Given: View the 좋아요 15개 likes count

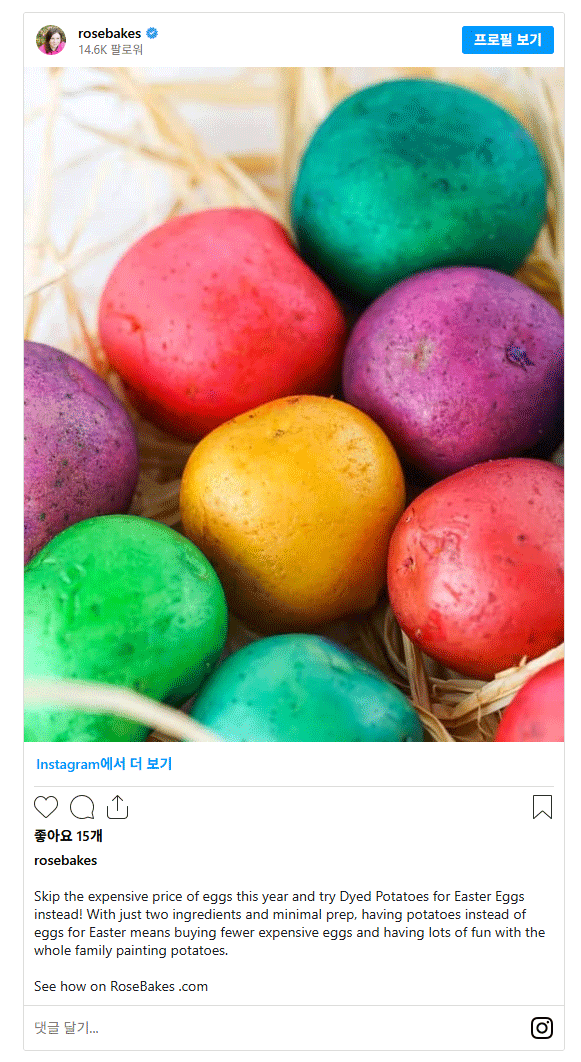Looking at the screenshot, I should 68,836.
